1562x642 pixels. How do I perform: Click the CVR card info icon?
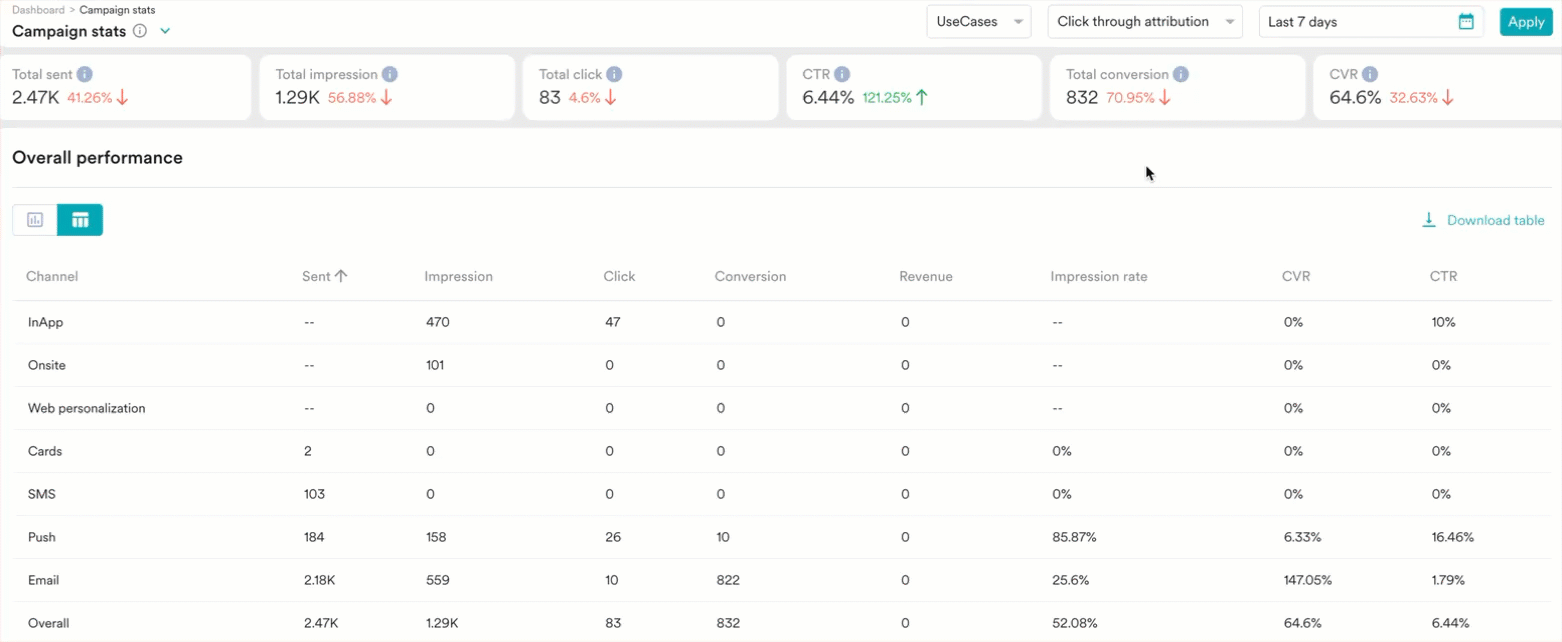[x=1370, y=74]
